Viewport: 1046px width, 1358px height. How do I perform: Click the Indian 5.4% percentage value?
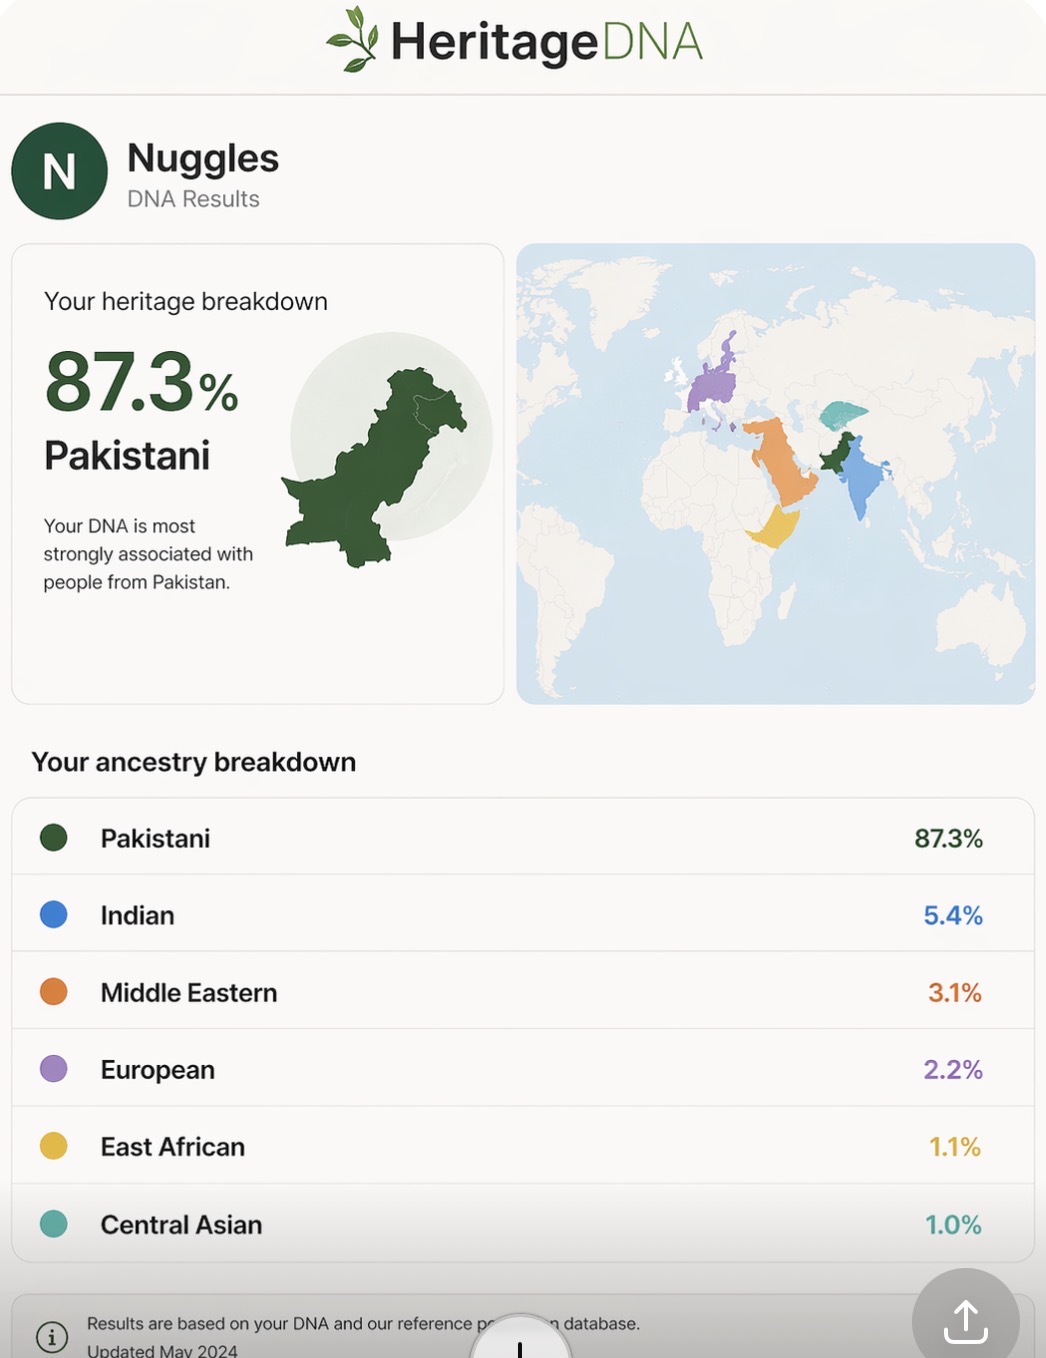(x=952, y=915)
